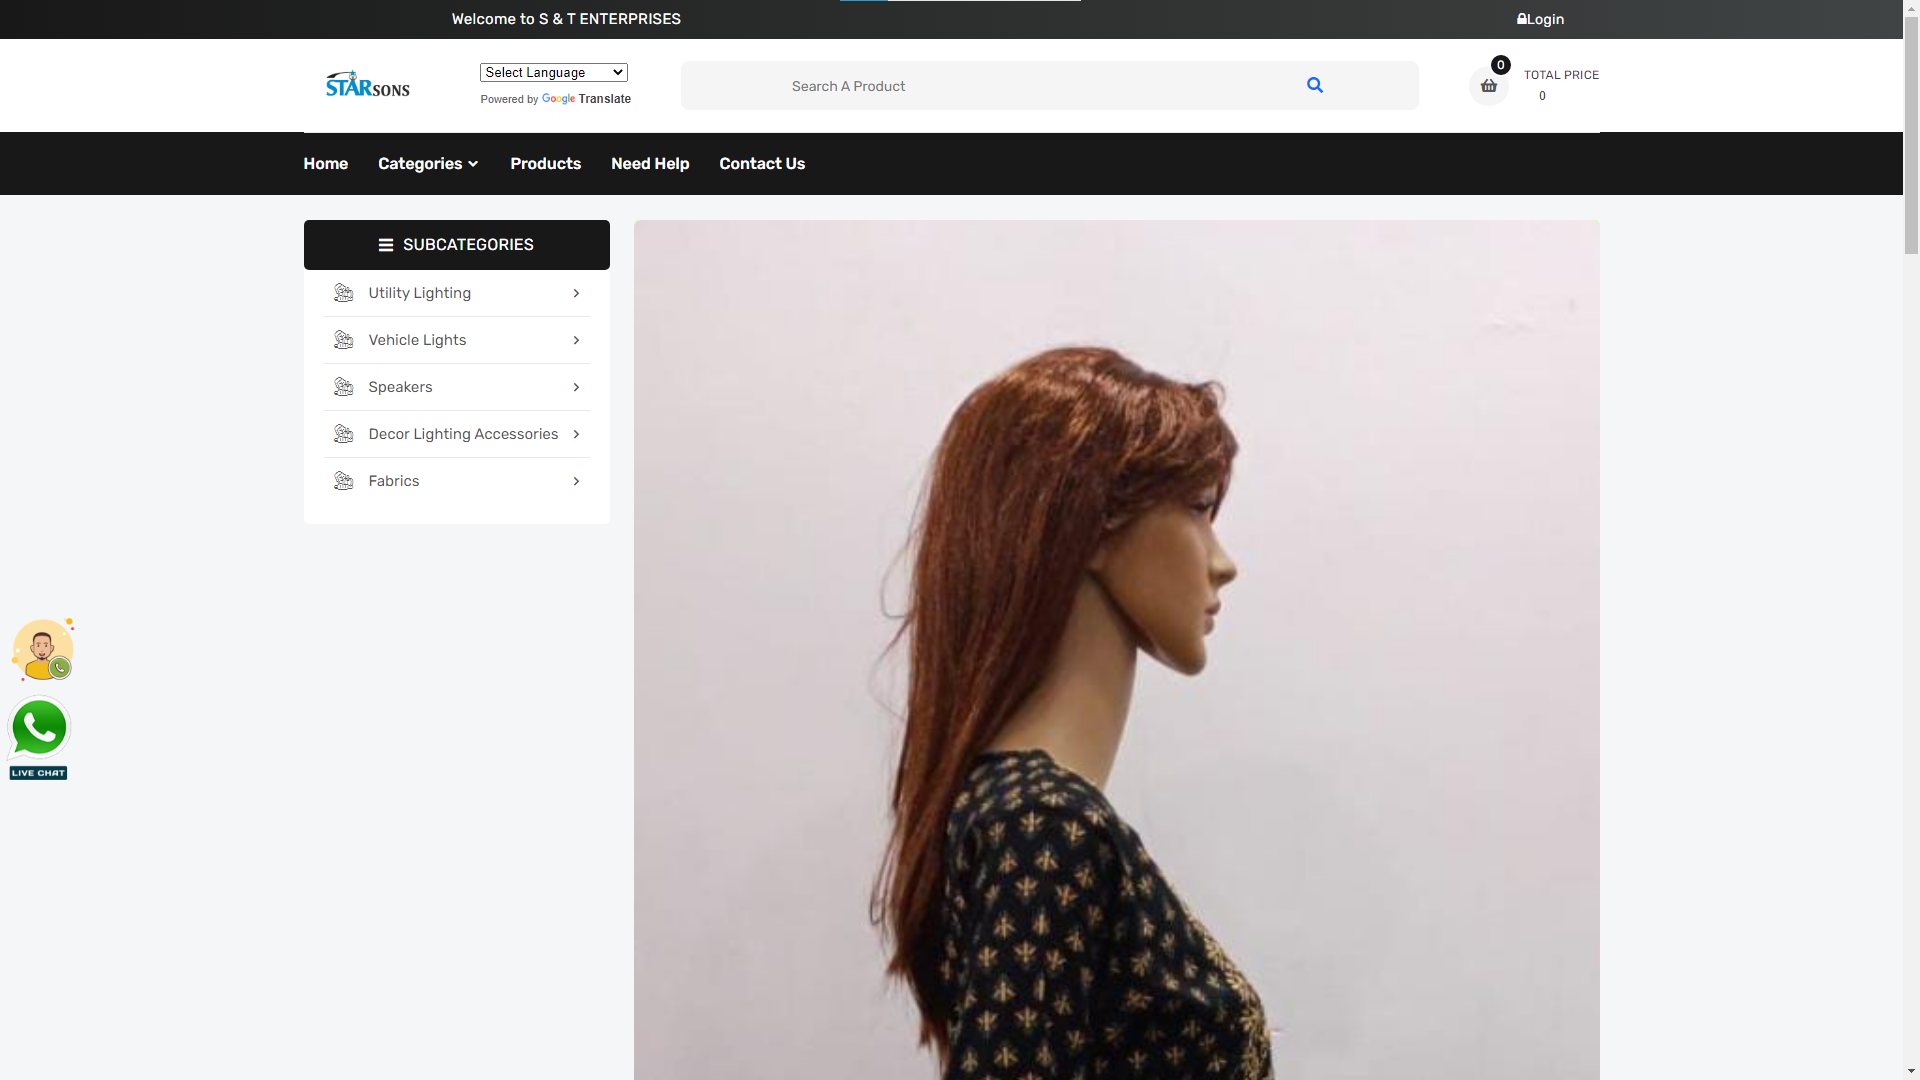The image size is (1920, 1080).
Task: Expand Decor Lighting Accessories chevron
Action: click(576, 434)
